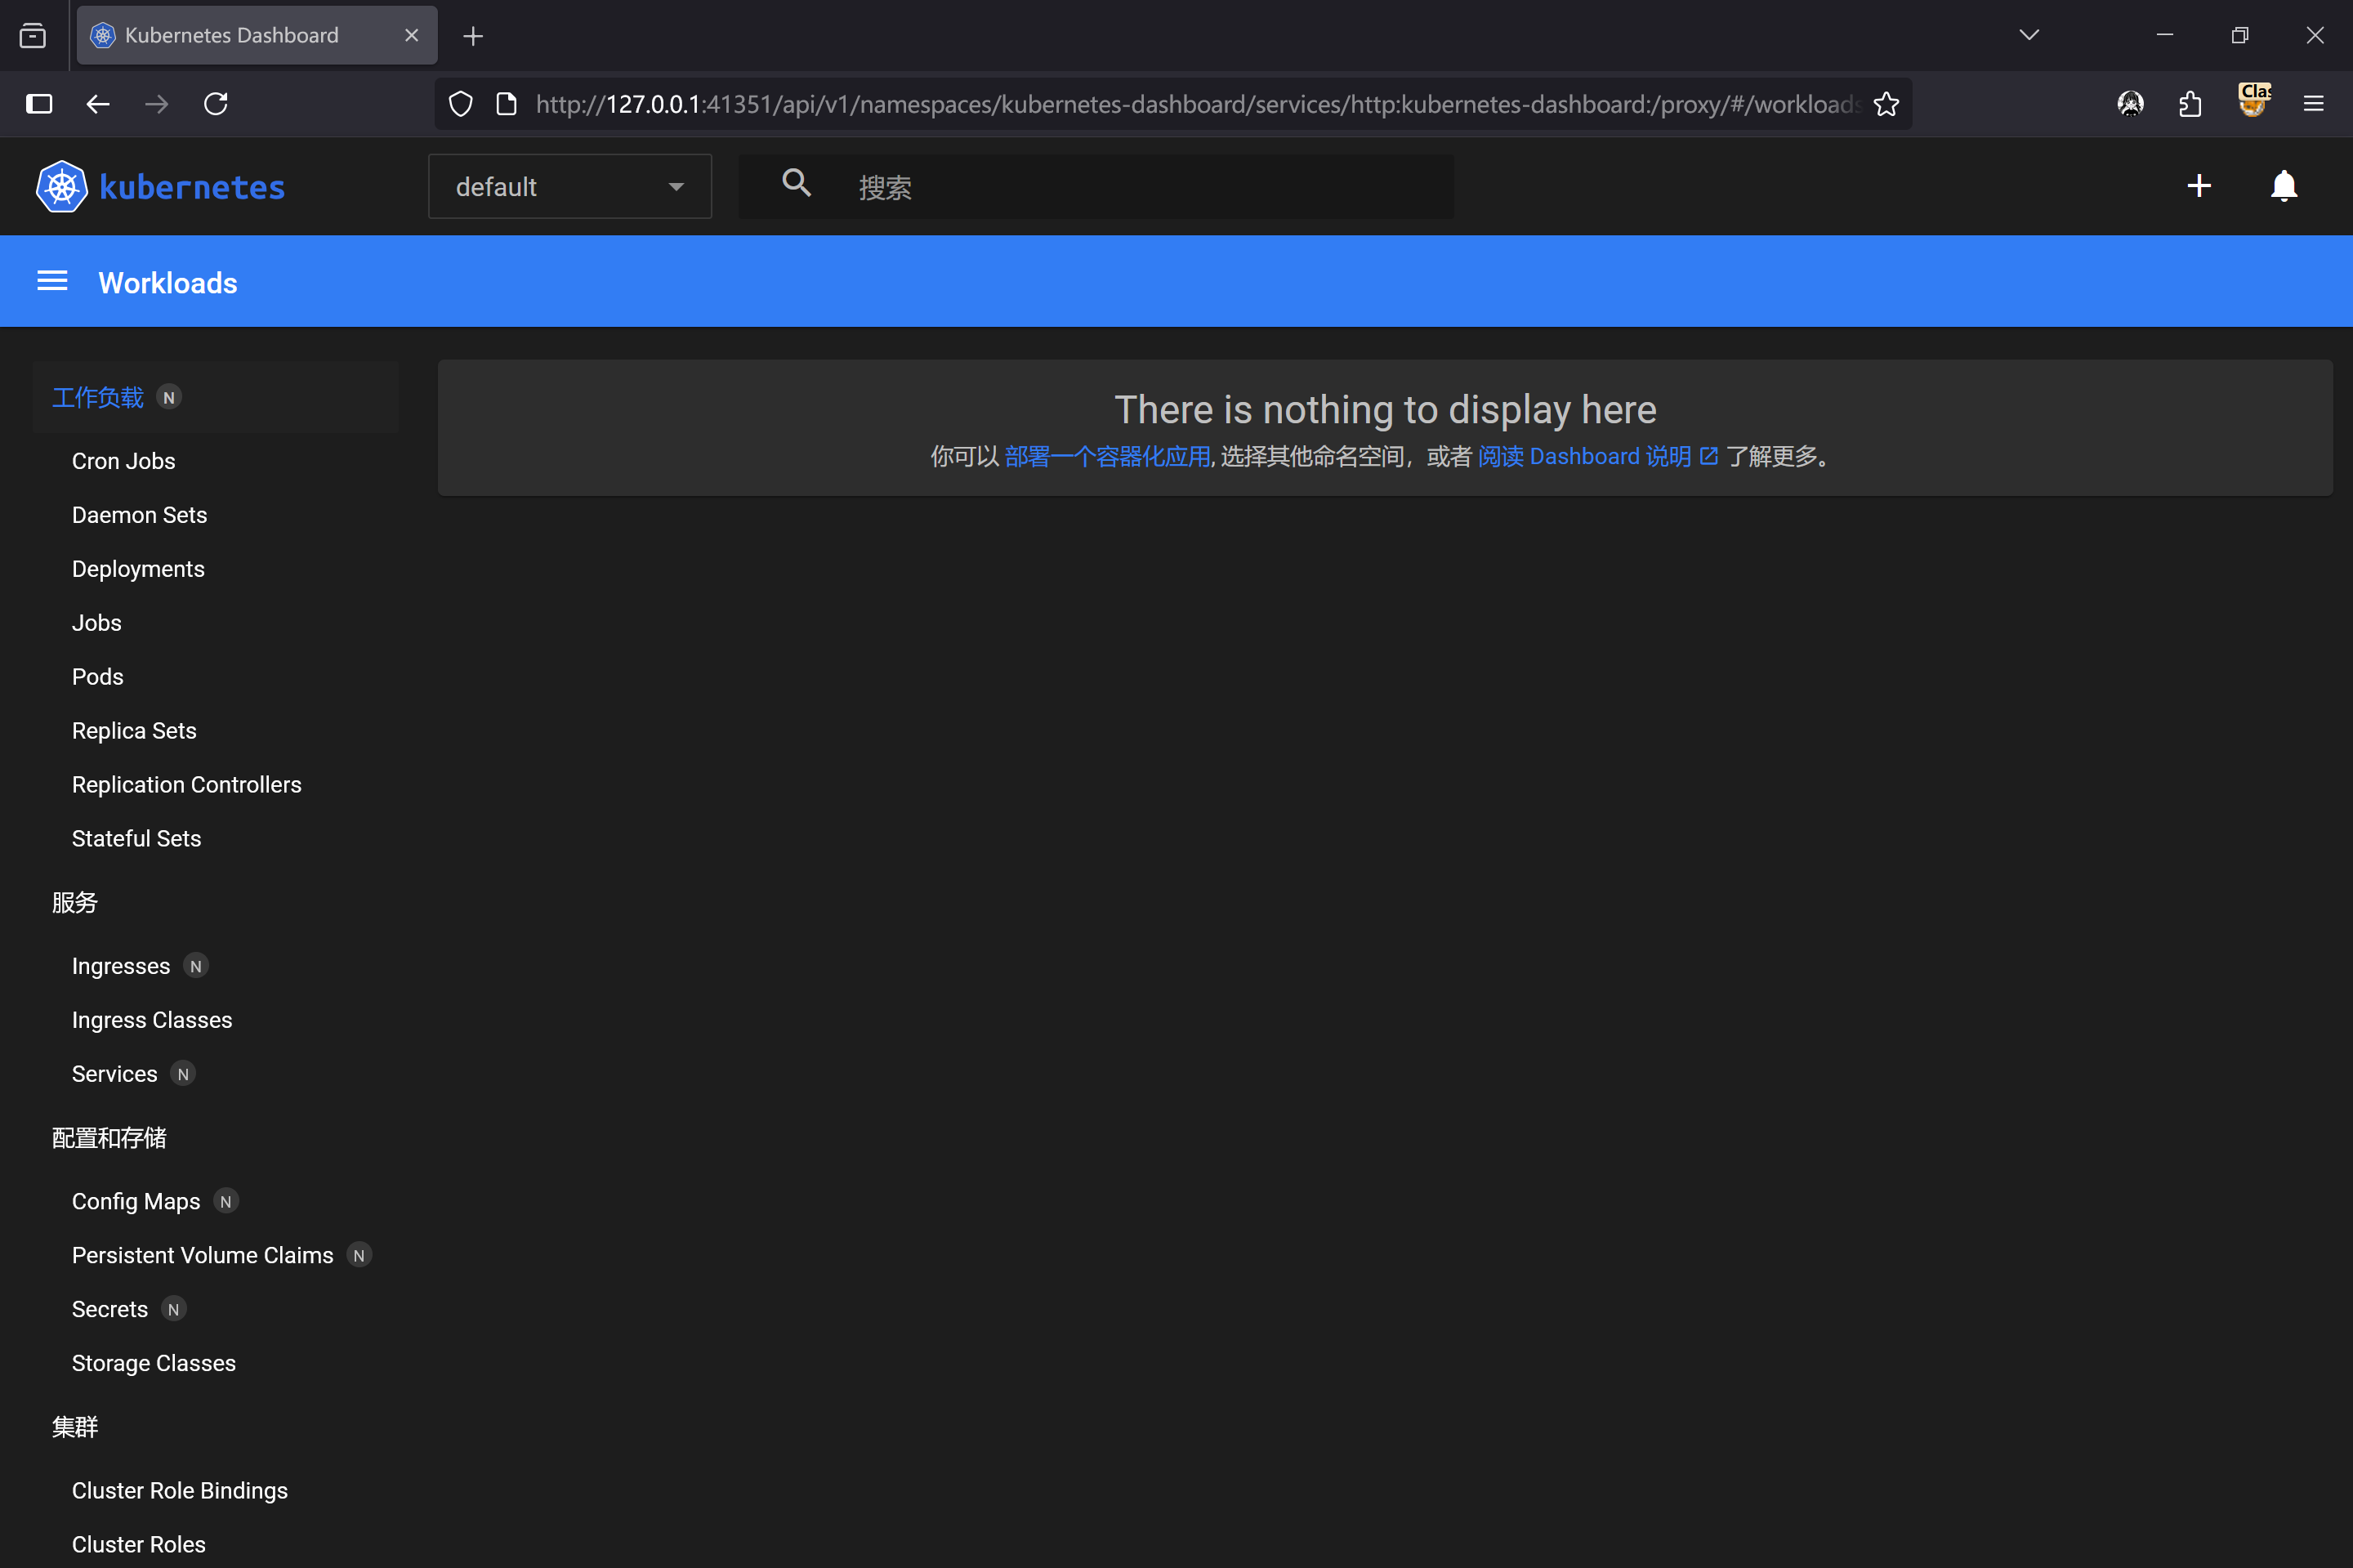The height and width of the screenshot is (1568, 2353).
Task: Go forward in browser history
Action: point(157,103)
